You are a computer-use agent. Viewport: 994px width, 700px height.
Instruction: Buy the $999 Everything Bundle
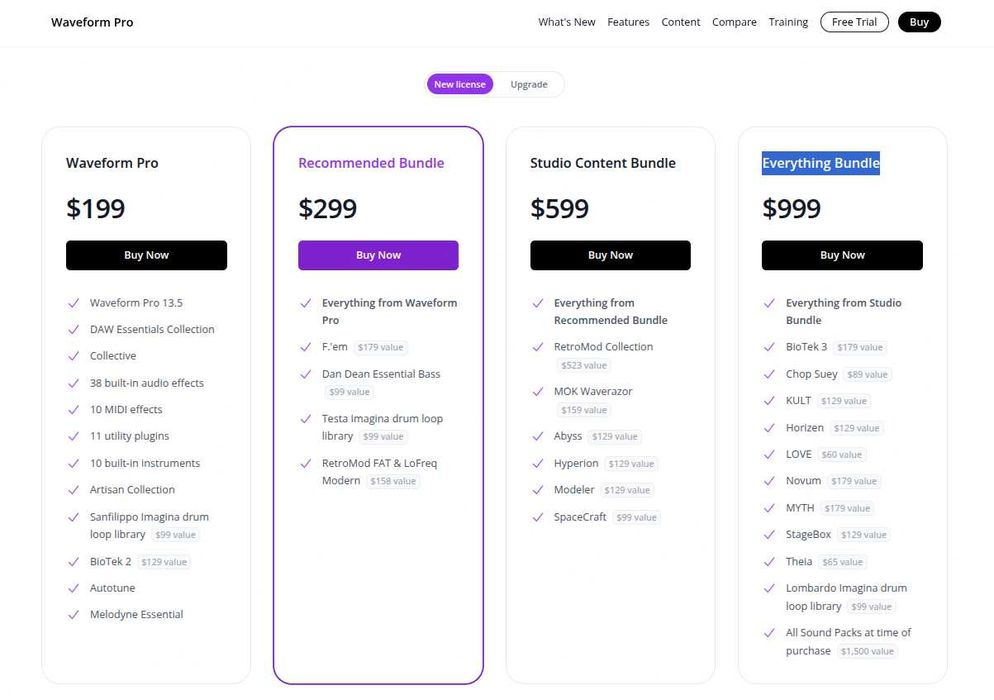pyautogui.click(x=842, y=255)
